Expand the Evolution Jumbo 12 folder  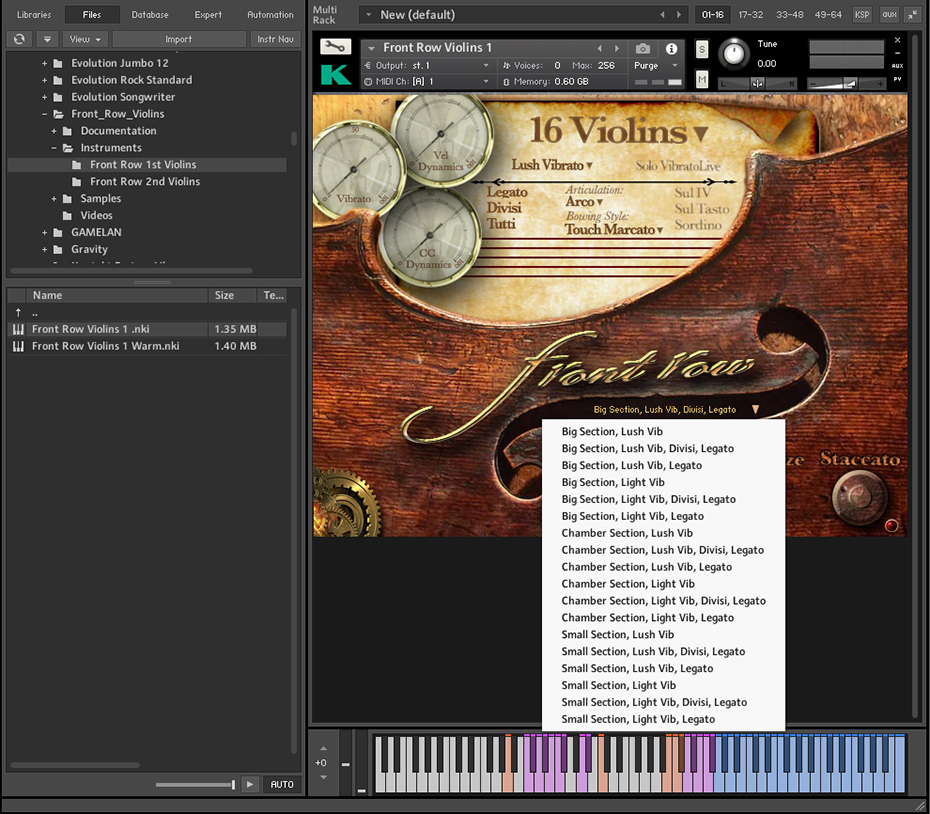[x=44, y=63]
